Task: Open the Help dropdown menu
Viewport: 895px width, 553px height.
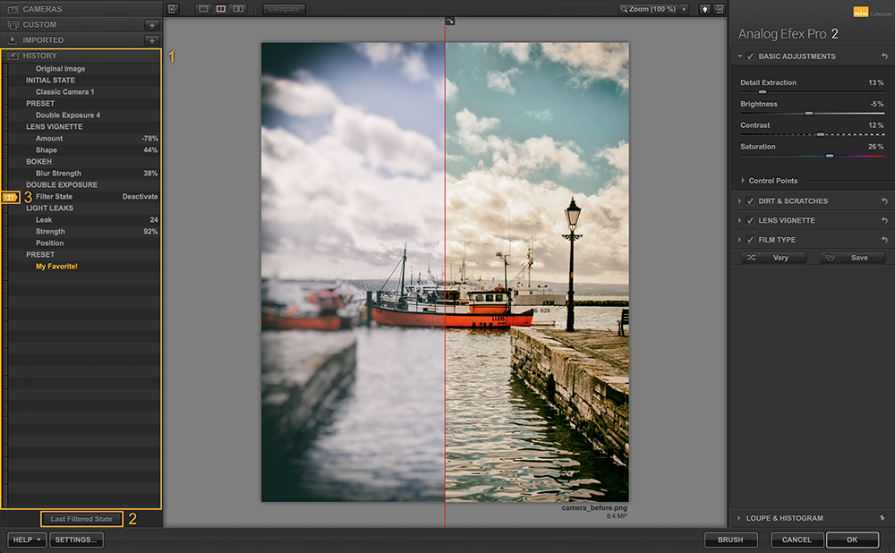Action: click(x=27, y=540)
